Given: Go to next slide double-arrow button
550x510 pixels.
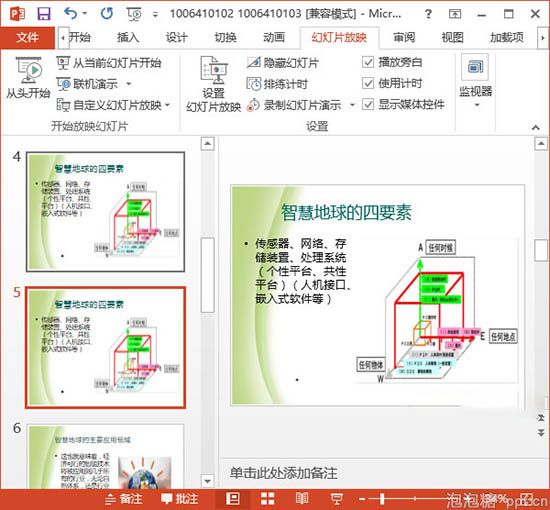Looking at the screenshot, I should pos(541,433).
